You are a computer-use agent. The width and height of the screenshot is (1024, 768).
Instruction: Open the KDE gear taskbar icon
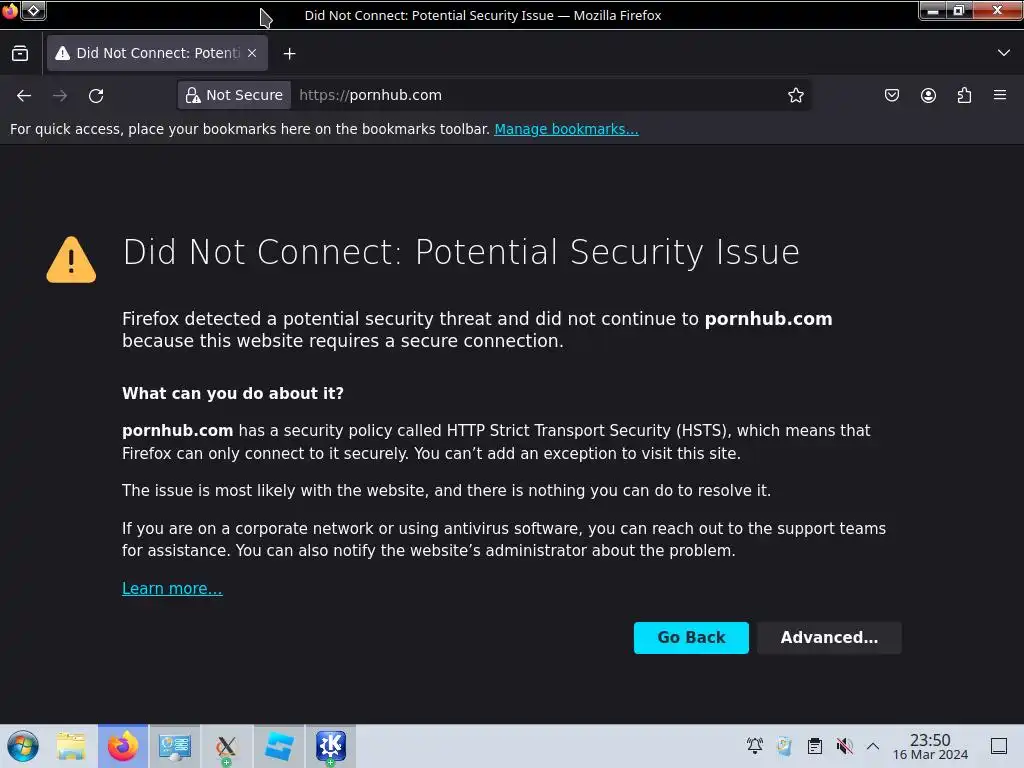[x=330, y=746]
